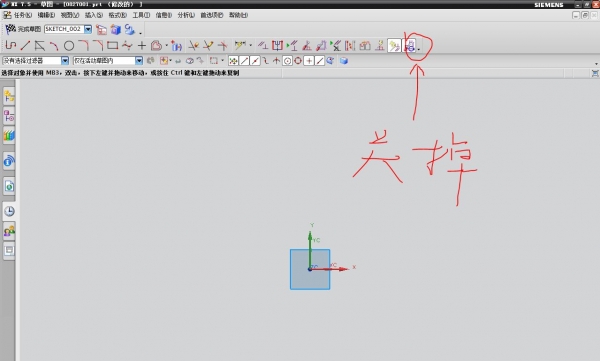The height and width of the screenshot is (361, 600).
Task: Open the 插入(S) menu
Action: pyautogui.click(x=94, y=15)
